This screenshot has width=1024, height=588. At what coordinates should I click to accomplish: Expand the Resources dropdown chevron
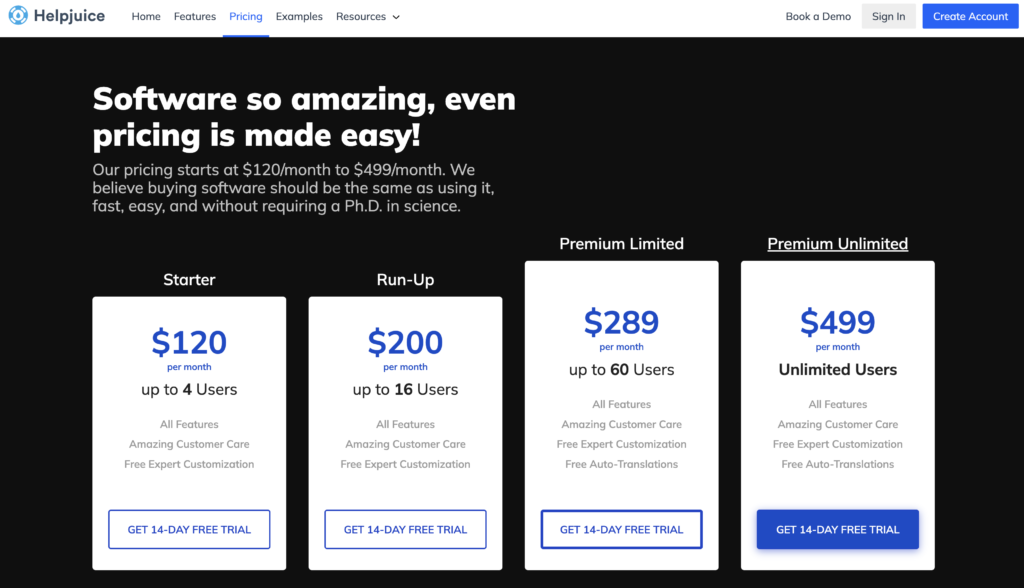pos(396,18)
